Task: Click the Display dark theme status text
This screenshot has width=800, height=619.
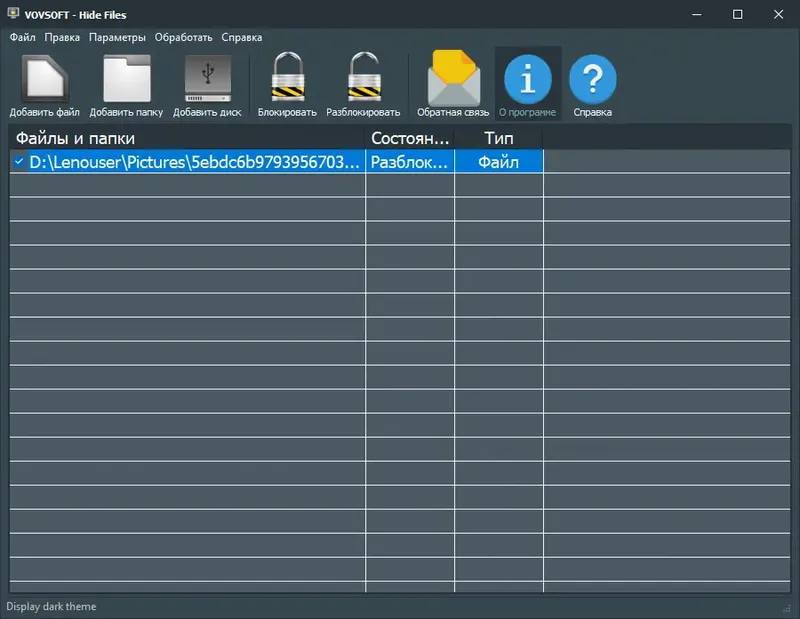Action: tap(51, 606)
